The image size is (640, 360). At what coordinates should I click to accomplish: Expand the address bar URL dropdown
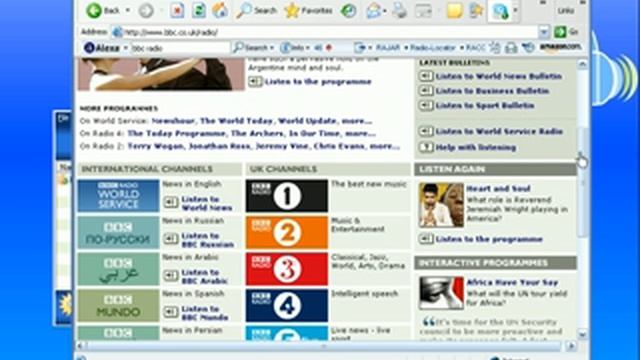tap(544, 31)
